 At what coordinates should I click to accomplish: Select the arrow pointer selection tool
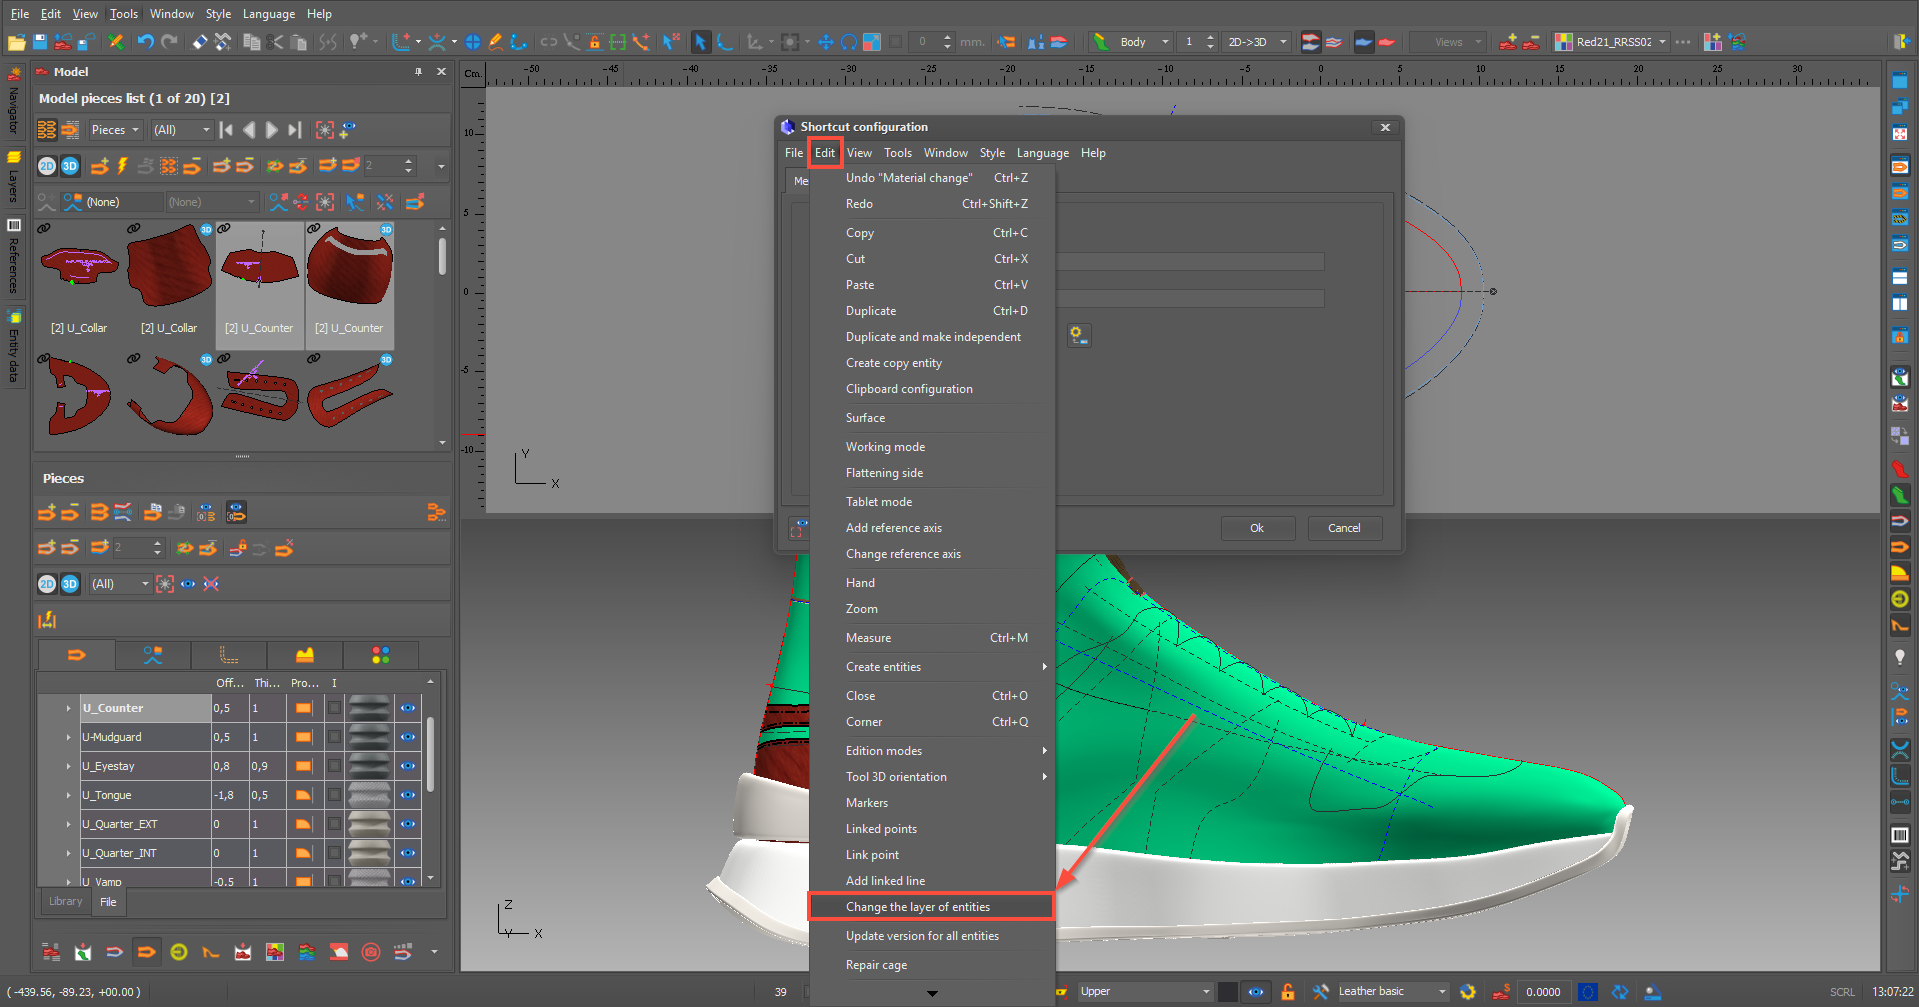(700, 42)
